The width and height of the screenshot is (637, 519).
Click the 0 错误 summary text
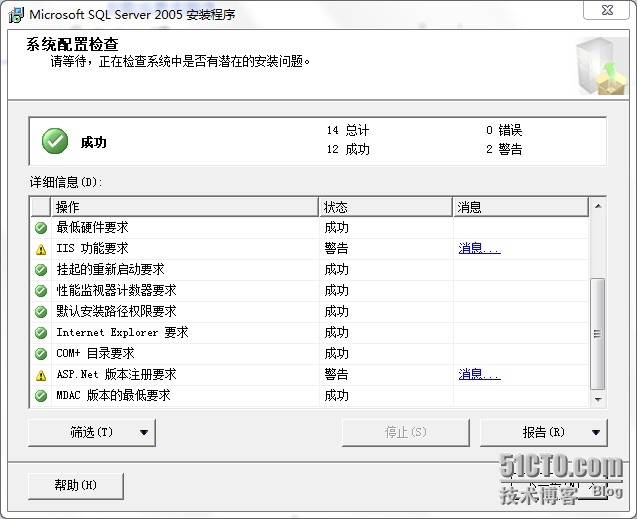pos(504,130)
